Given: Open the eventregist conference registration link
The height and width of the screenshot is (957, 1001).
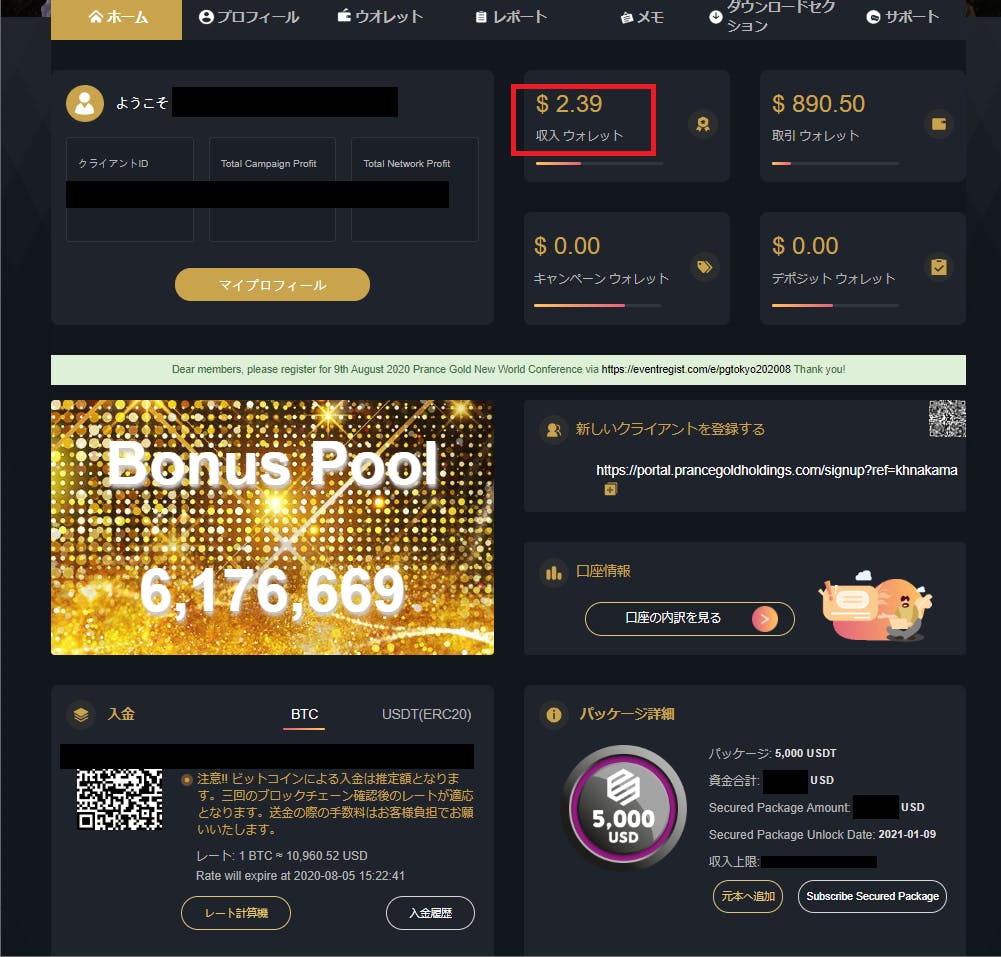Looking at the screenshot, I should (x=696, y=370).
